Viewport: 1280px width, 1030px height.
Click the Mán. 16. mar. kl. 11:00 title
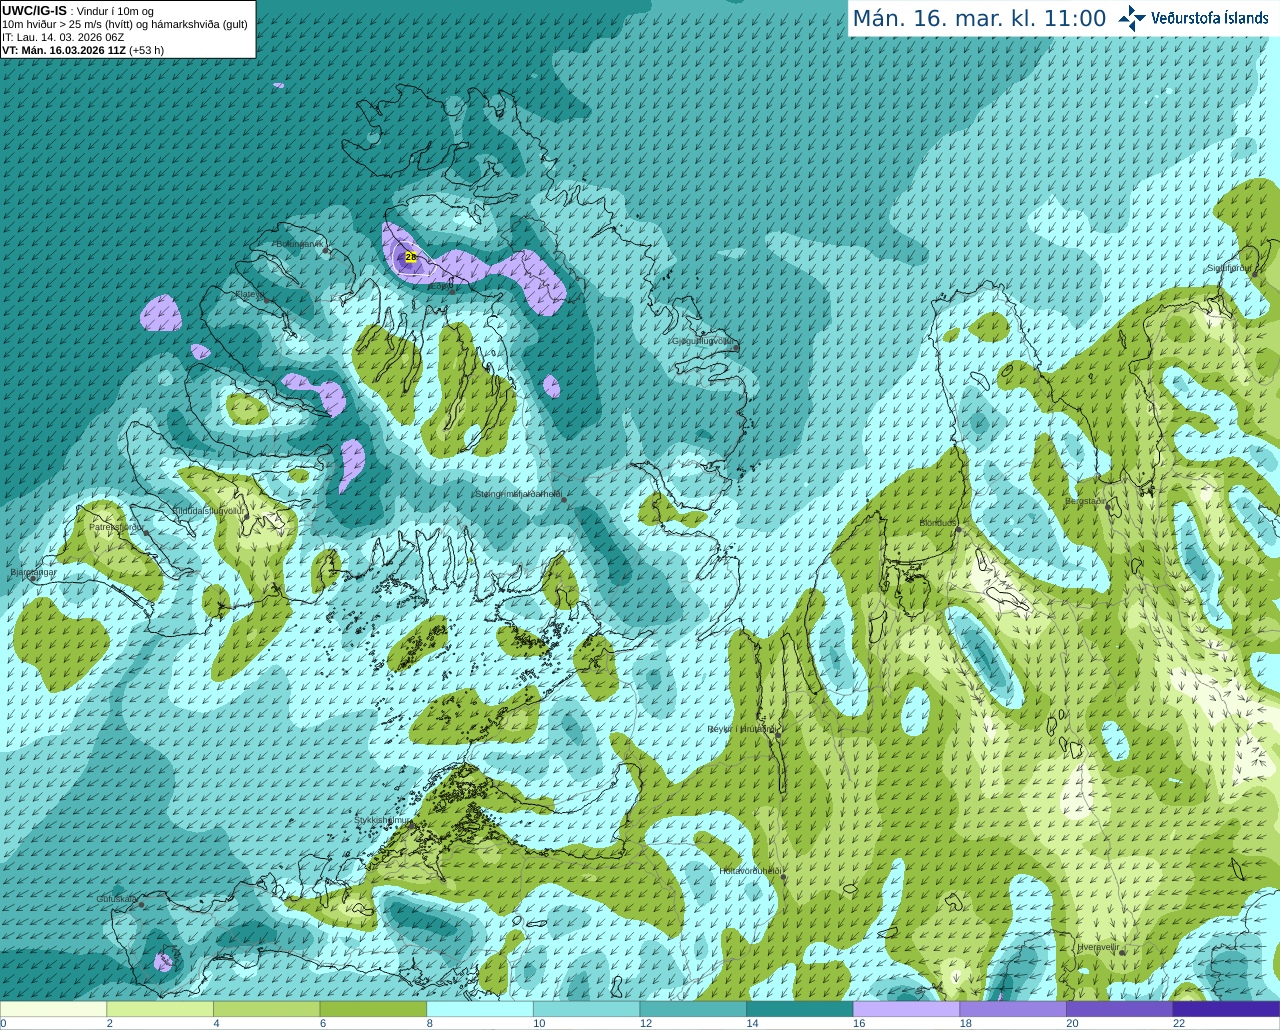point(979,19)
